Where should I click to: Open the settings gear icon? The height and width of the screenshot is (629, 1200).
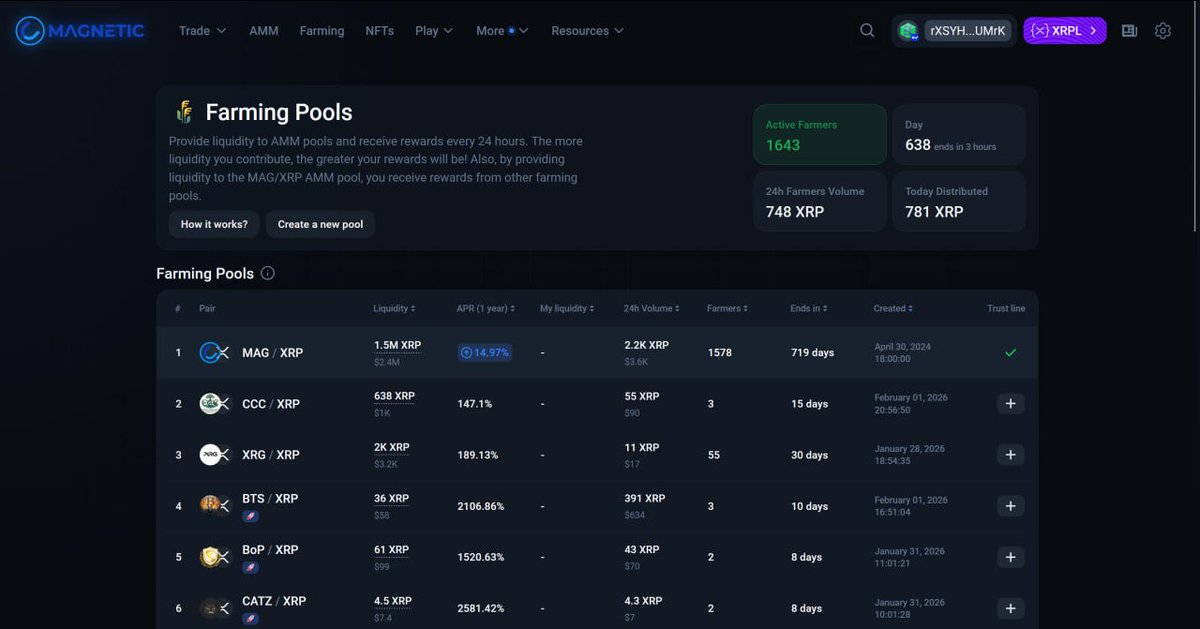click(x=1162, y=31)
